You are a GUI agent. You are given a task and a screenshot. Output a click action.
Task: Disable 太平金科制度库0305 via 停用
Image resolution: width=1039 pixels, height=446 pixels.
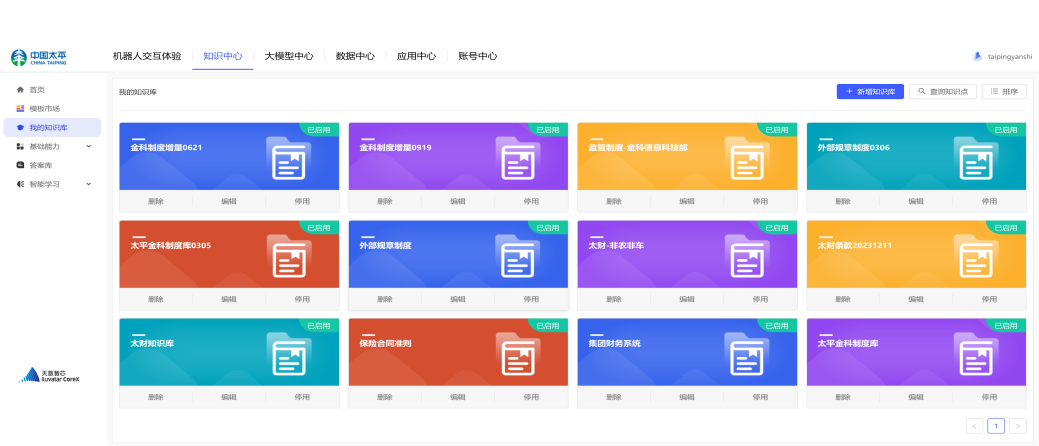[x=302, y=300]
